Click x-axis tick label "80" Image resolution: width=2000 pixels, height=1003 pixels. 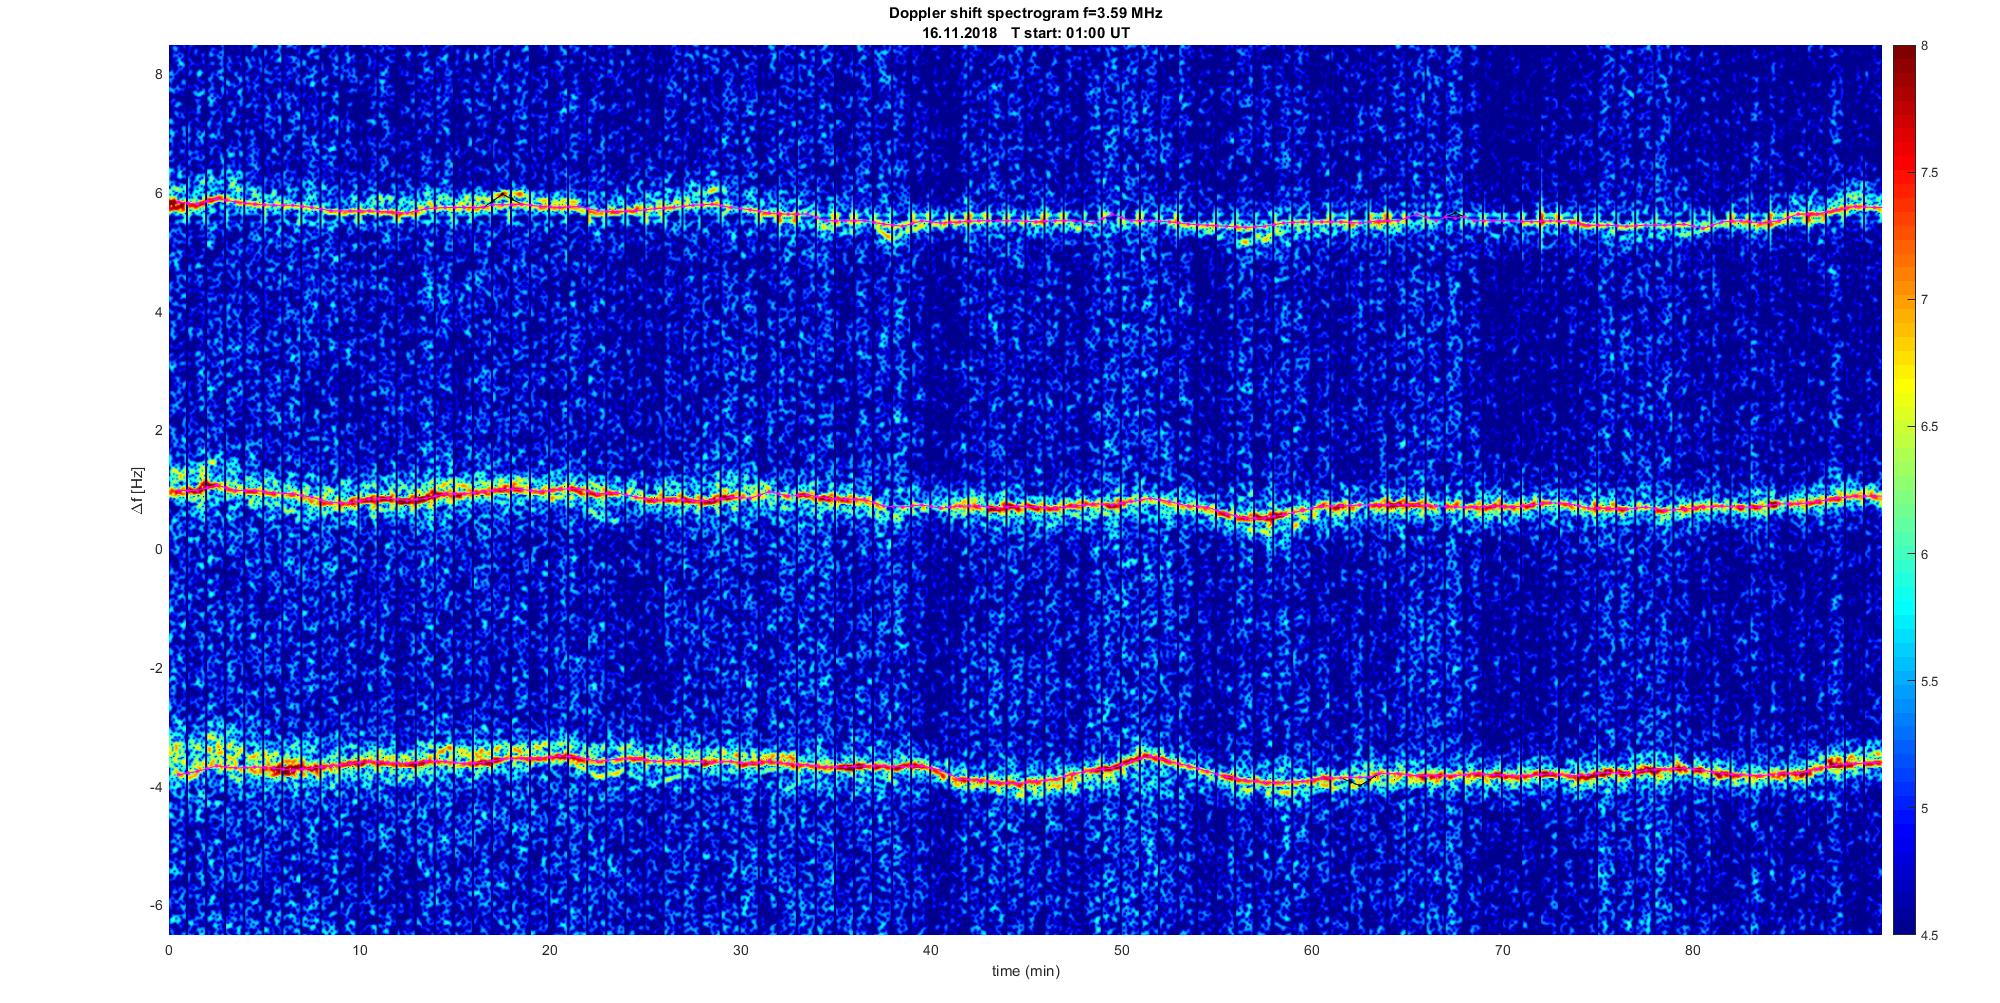(x=1692, y=950)
